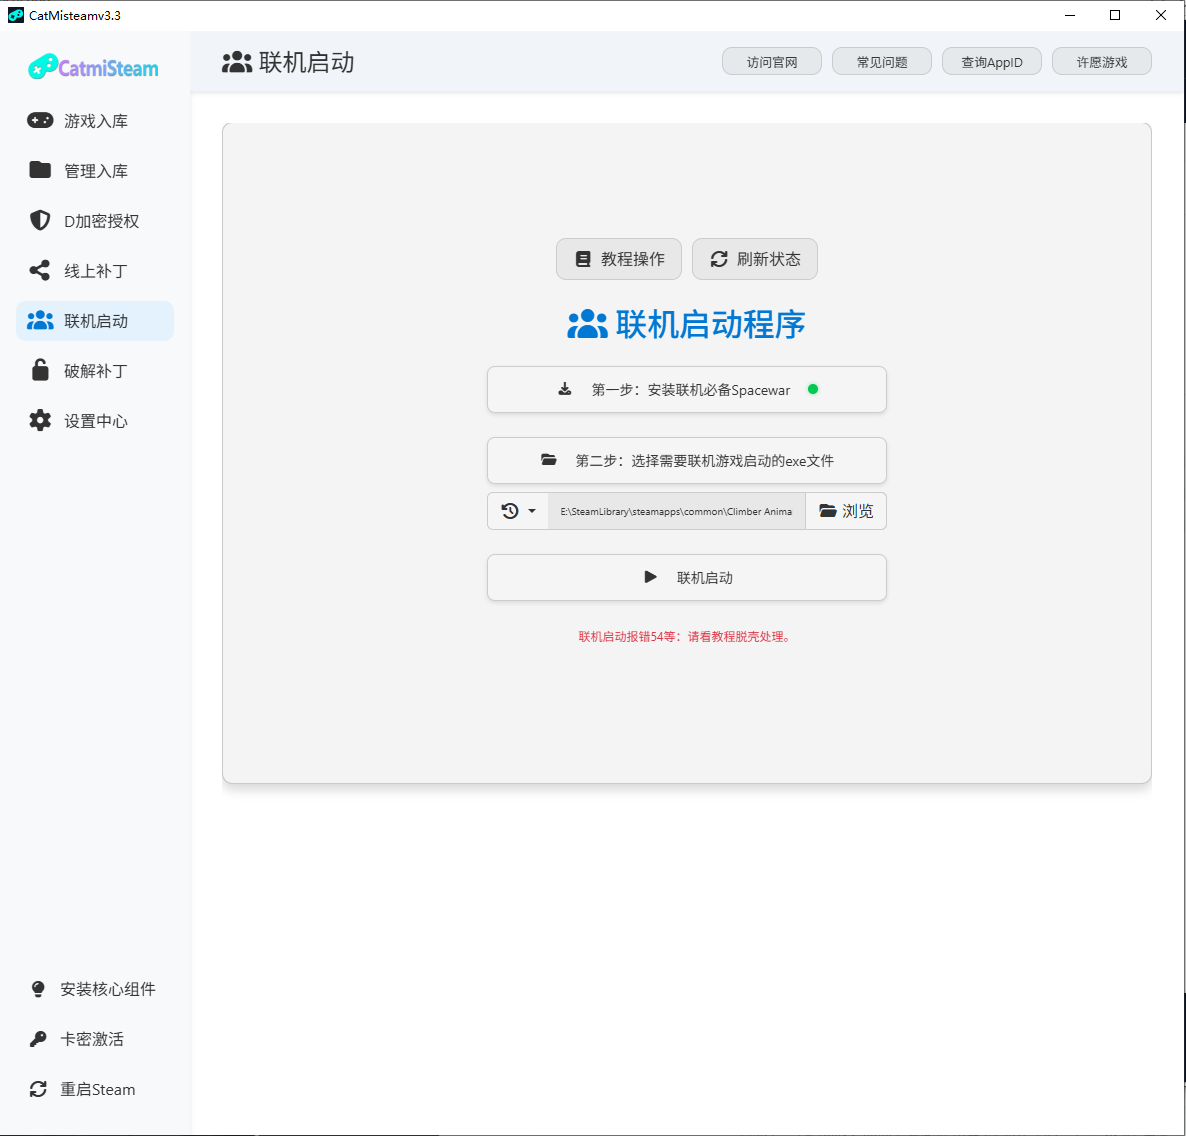Check the Spacewar installation status indicator
Screen dimensions: 1186x1136
tap(813, 389)
